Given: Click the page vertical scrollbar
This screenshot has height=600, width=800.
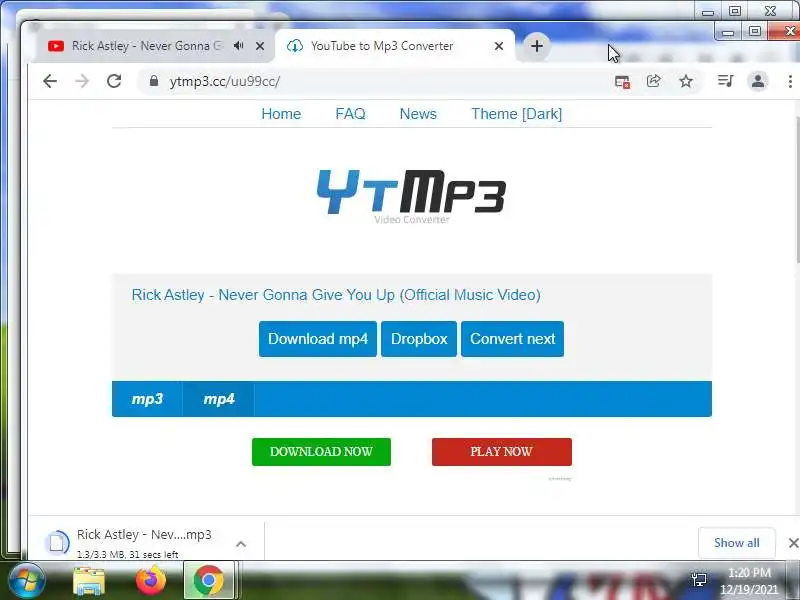Looking at the screenshot, I should [x=796, y=190].
